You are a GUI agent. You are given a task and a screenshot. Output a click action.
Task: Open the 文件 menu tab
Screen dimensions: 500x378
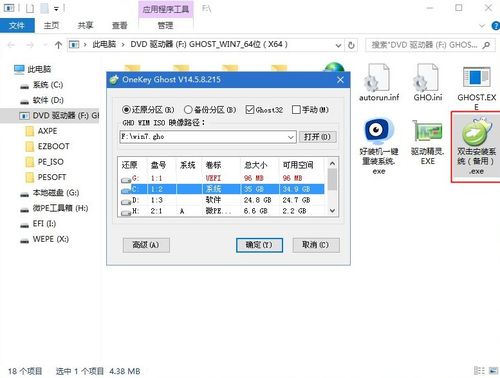(x=17, y=26)
